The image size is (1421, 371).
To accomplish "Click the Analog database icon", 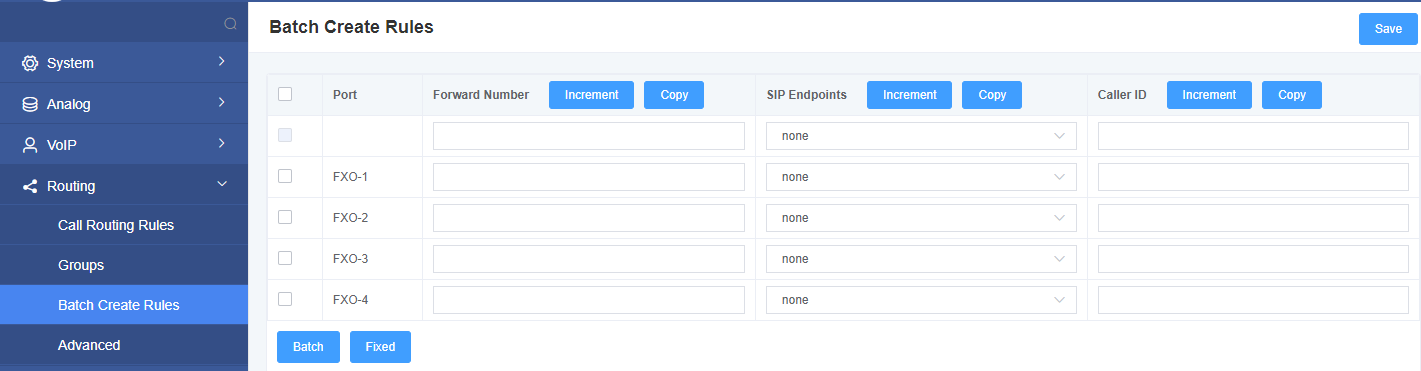I will point(30,104).
